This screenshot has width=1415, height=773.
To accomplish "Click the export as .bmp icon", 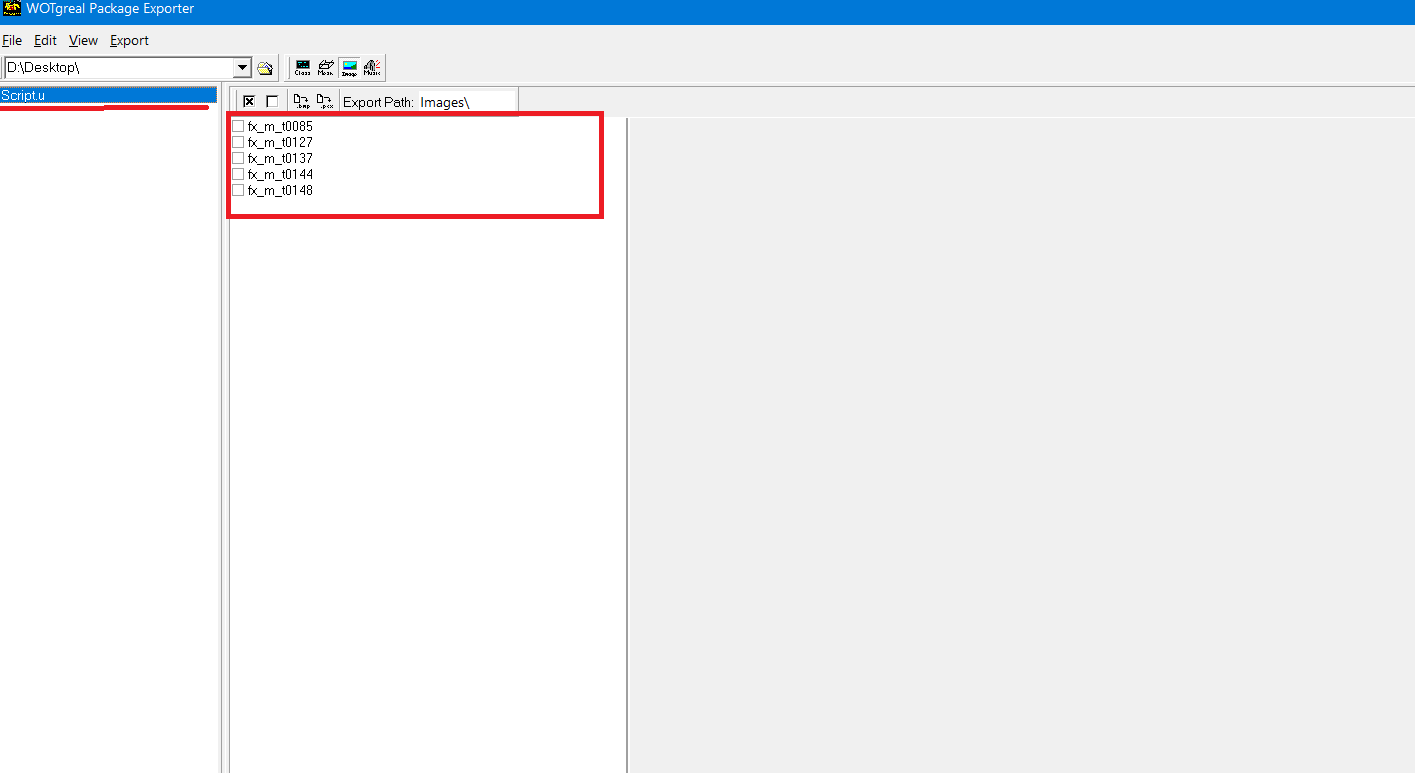I will (x=301, y=101).
